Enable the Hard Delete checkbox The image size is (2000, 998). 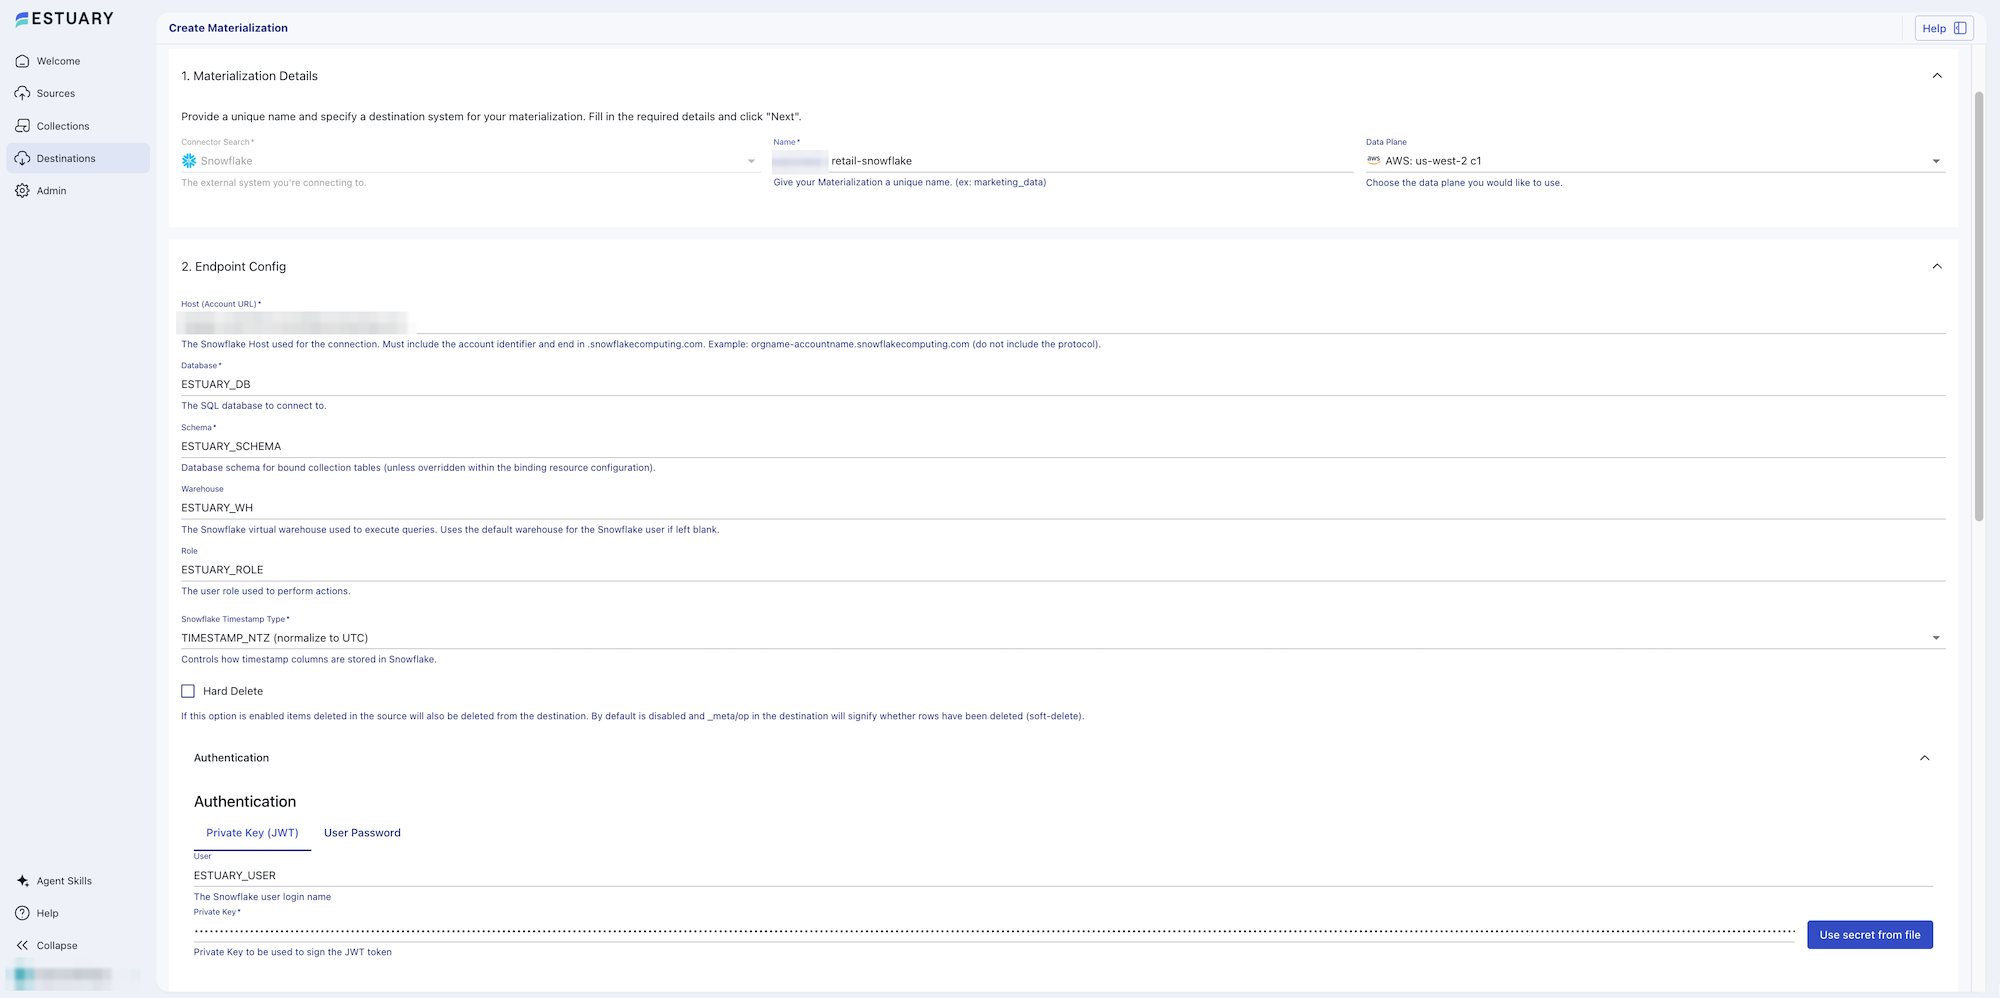coord(188,691)
